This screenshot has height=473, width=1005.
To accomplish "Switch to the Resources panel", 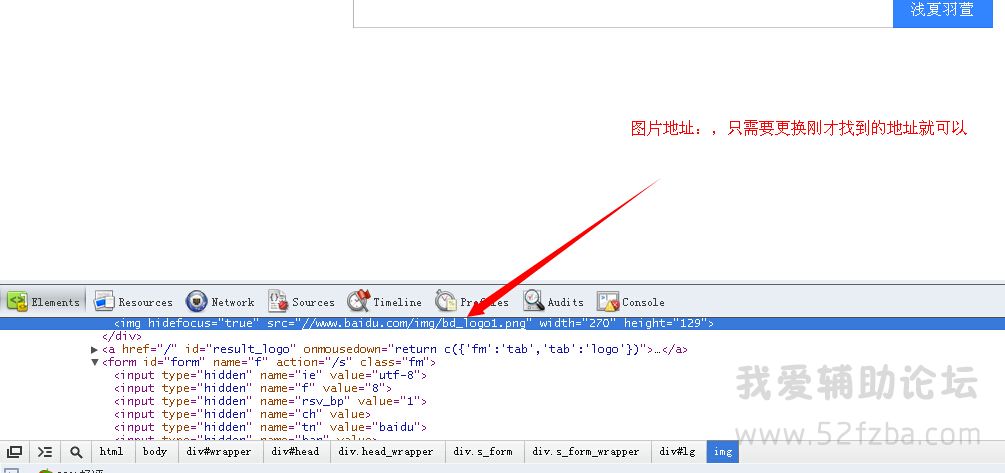I will point(133,302).
